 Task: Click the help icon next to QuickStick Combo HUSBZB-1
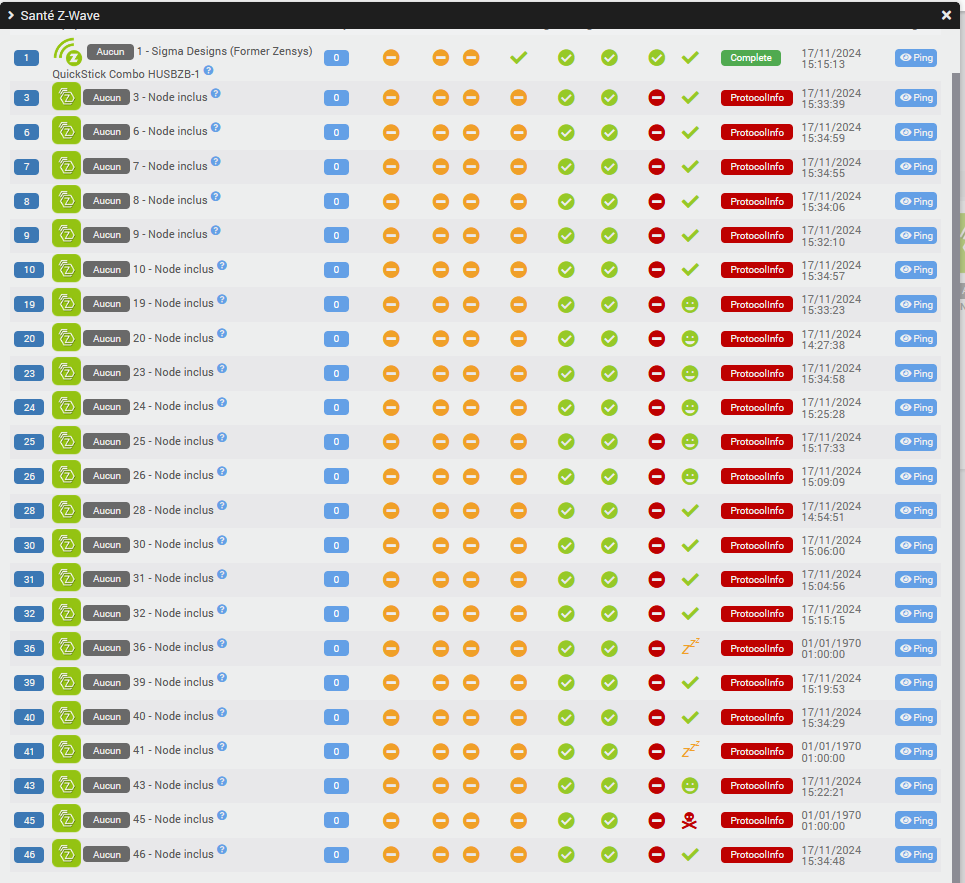pyautogui.click(x=208, y=72)
